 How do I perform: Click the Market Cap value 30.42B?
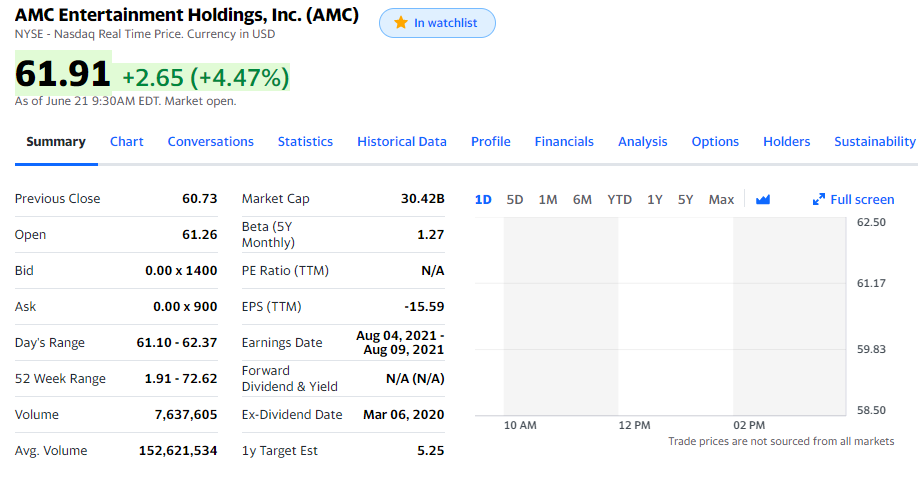(423, 199)
